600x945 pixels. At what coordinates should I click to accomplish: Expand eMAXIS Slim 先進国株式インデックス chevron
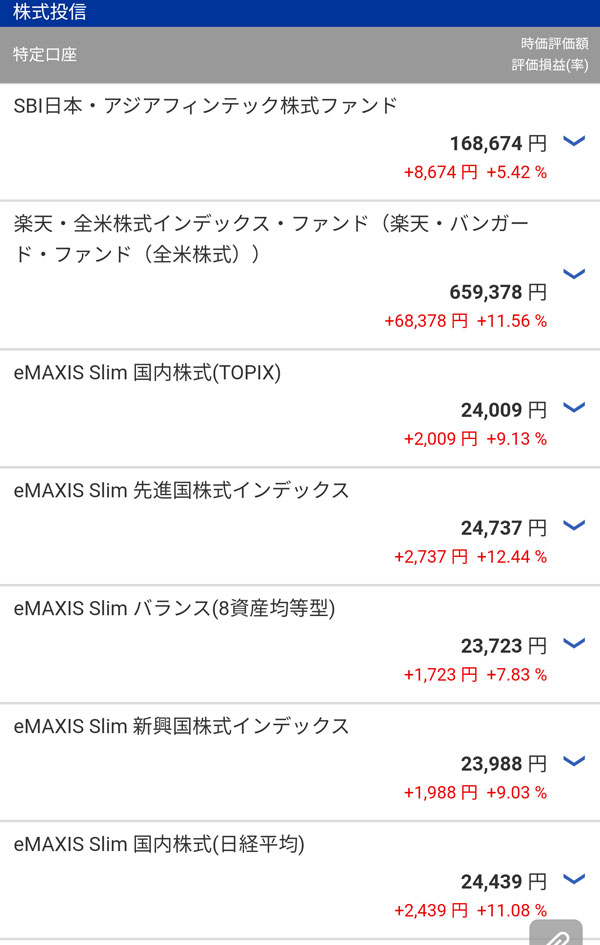[574, 525]
